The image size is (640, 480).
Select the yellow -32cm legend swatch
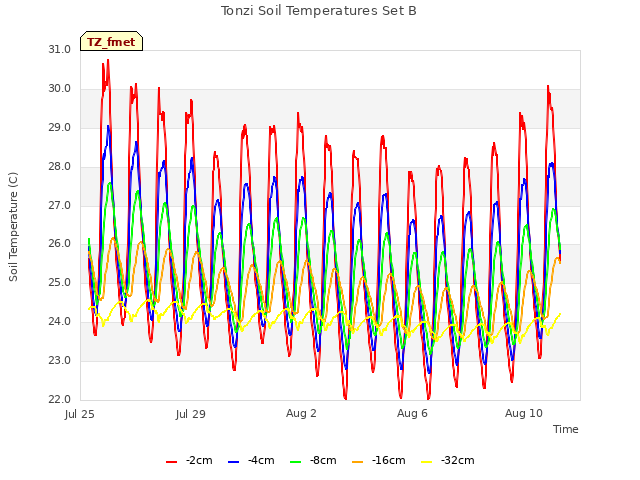point(427,462)
